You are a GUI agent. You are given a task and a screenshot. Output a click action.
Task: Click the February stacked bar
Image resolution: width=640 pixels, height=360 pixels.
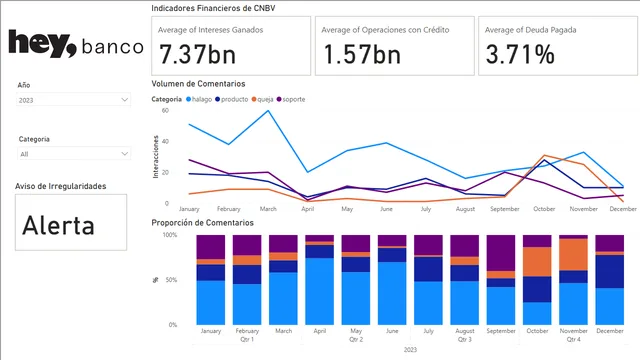(247, 280)
